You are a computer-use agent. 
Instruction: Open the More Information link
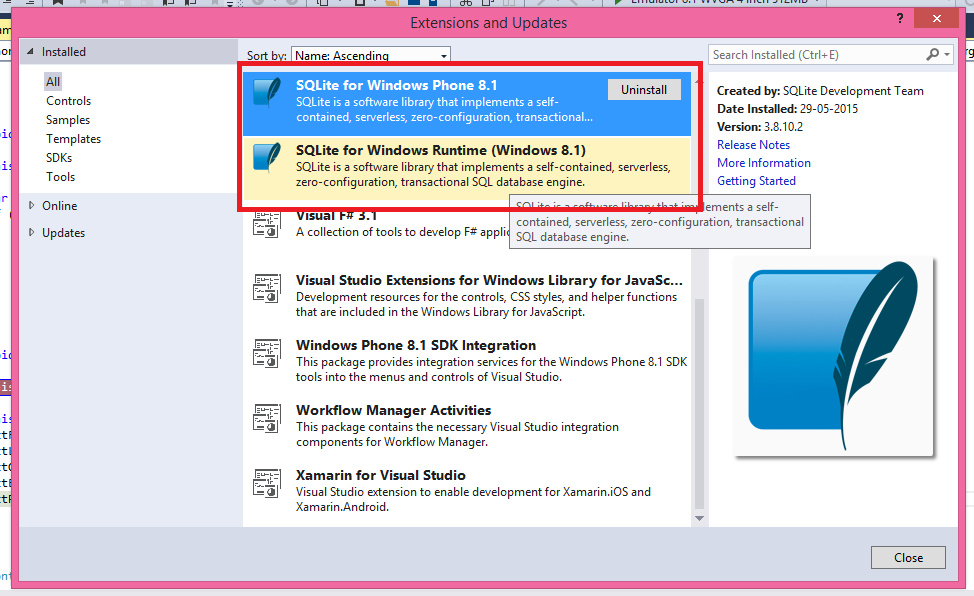click(764, 163)
